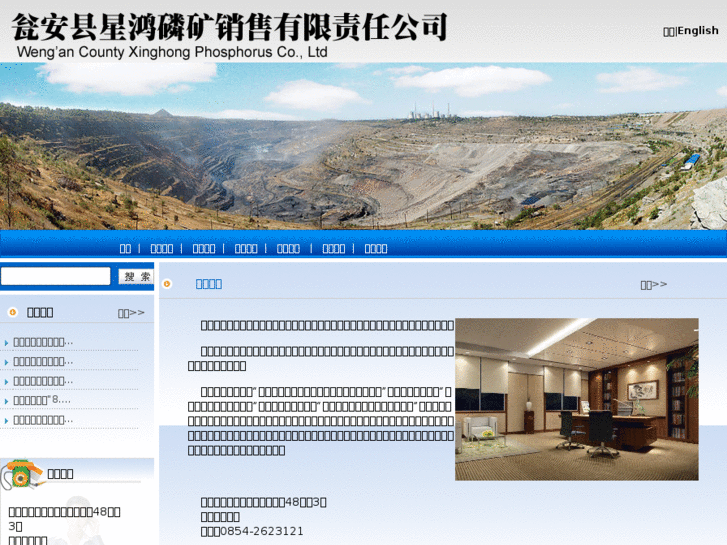Click the Weng'an County Xinghong Phosphorus logo
Screen dimensions: 727x545
pos(230,35)
